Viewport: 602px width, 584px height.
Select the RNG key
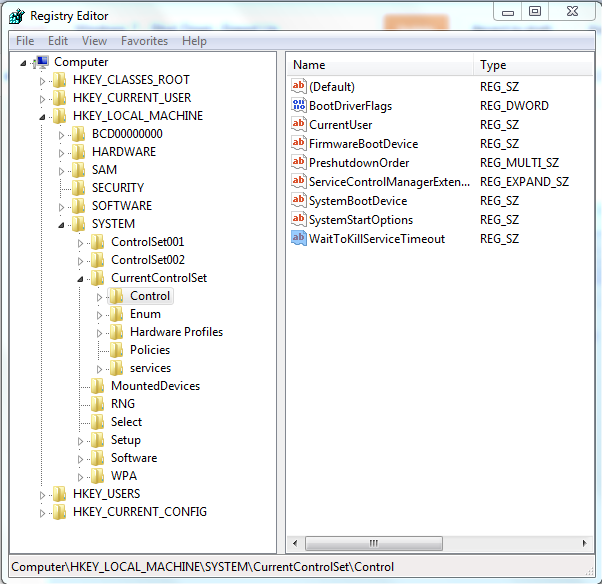coord(123,404)
